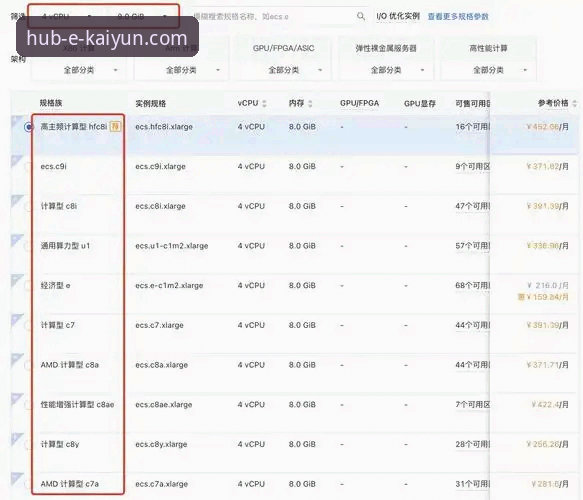583x500 pixels.
Task: Click the ¥452.06/月 price
Action: (547, 127)
